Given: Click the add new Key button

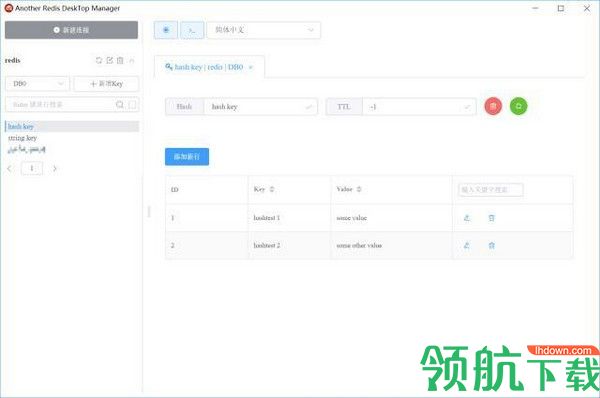Looking at the screenshot, I should pos(106,83).
